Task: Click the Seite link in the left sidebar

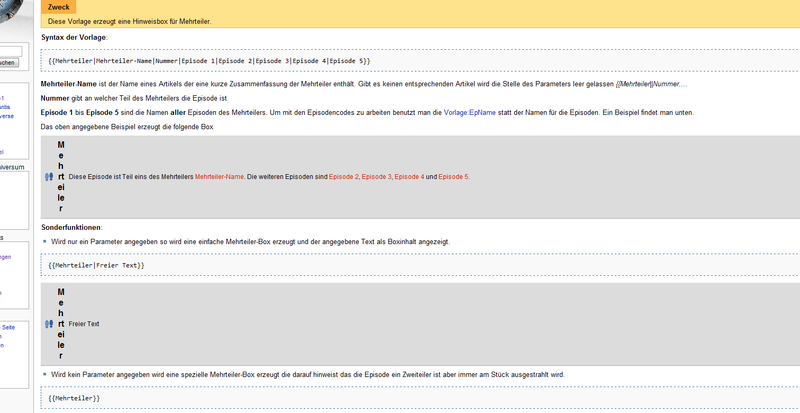Action: (x=8, y=327)
